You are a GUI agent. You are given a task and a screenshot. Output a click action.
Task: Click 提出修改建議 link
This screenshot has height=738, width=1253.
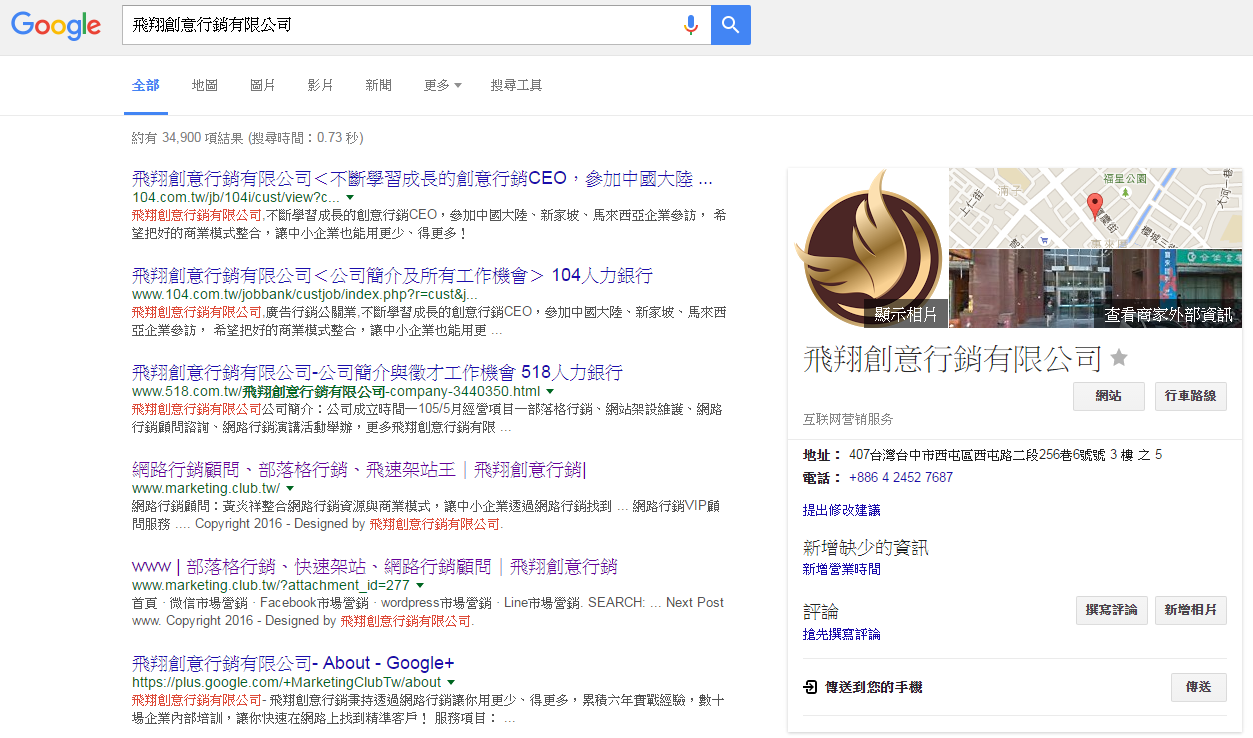point(842,510)
